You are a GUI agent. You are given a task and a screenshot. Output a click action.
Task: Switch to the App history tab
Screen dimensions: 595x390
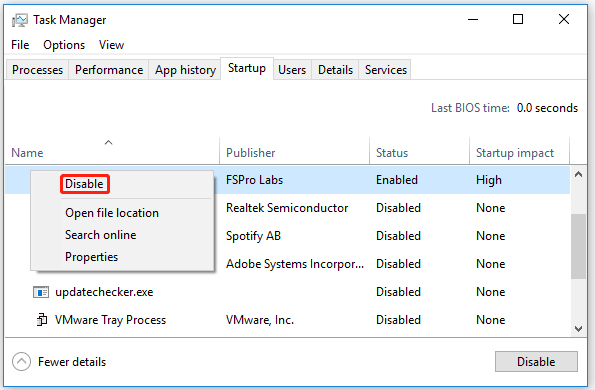185,70
